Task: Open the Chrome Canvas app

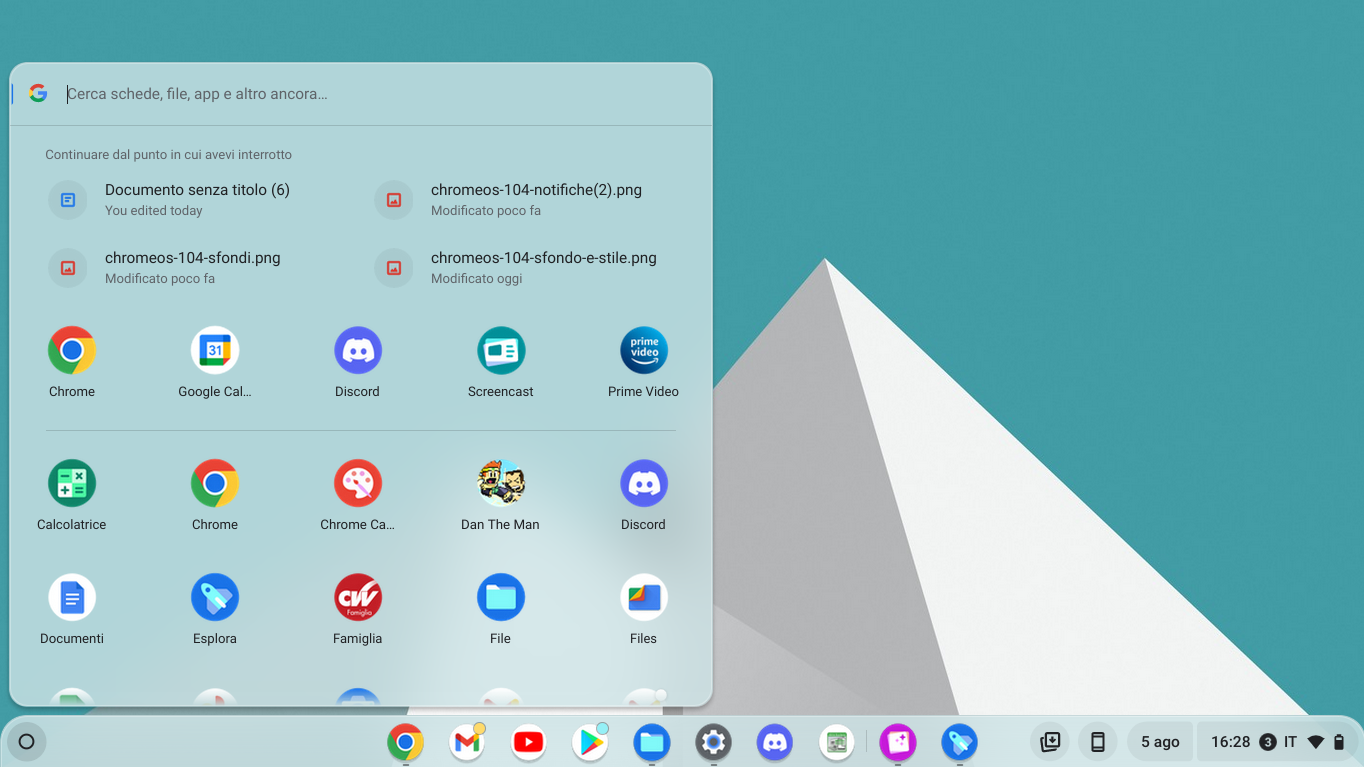Action: point(357,485)
